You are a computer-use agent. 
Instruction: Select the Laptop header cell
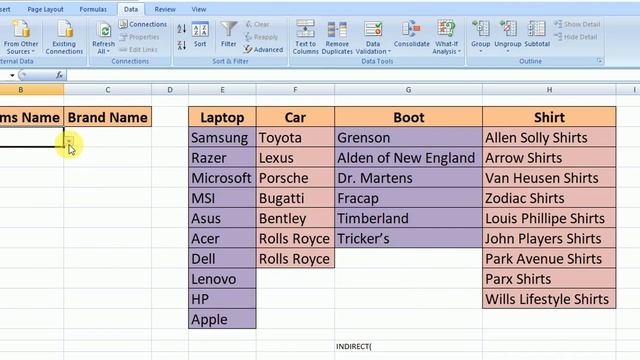(222, 117)
